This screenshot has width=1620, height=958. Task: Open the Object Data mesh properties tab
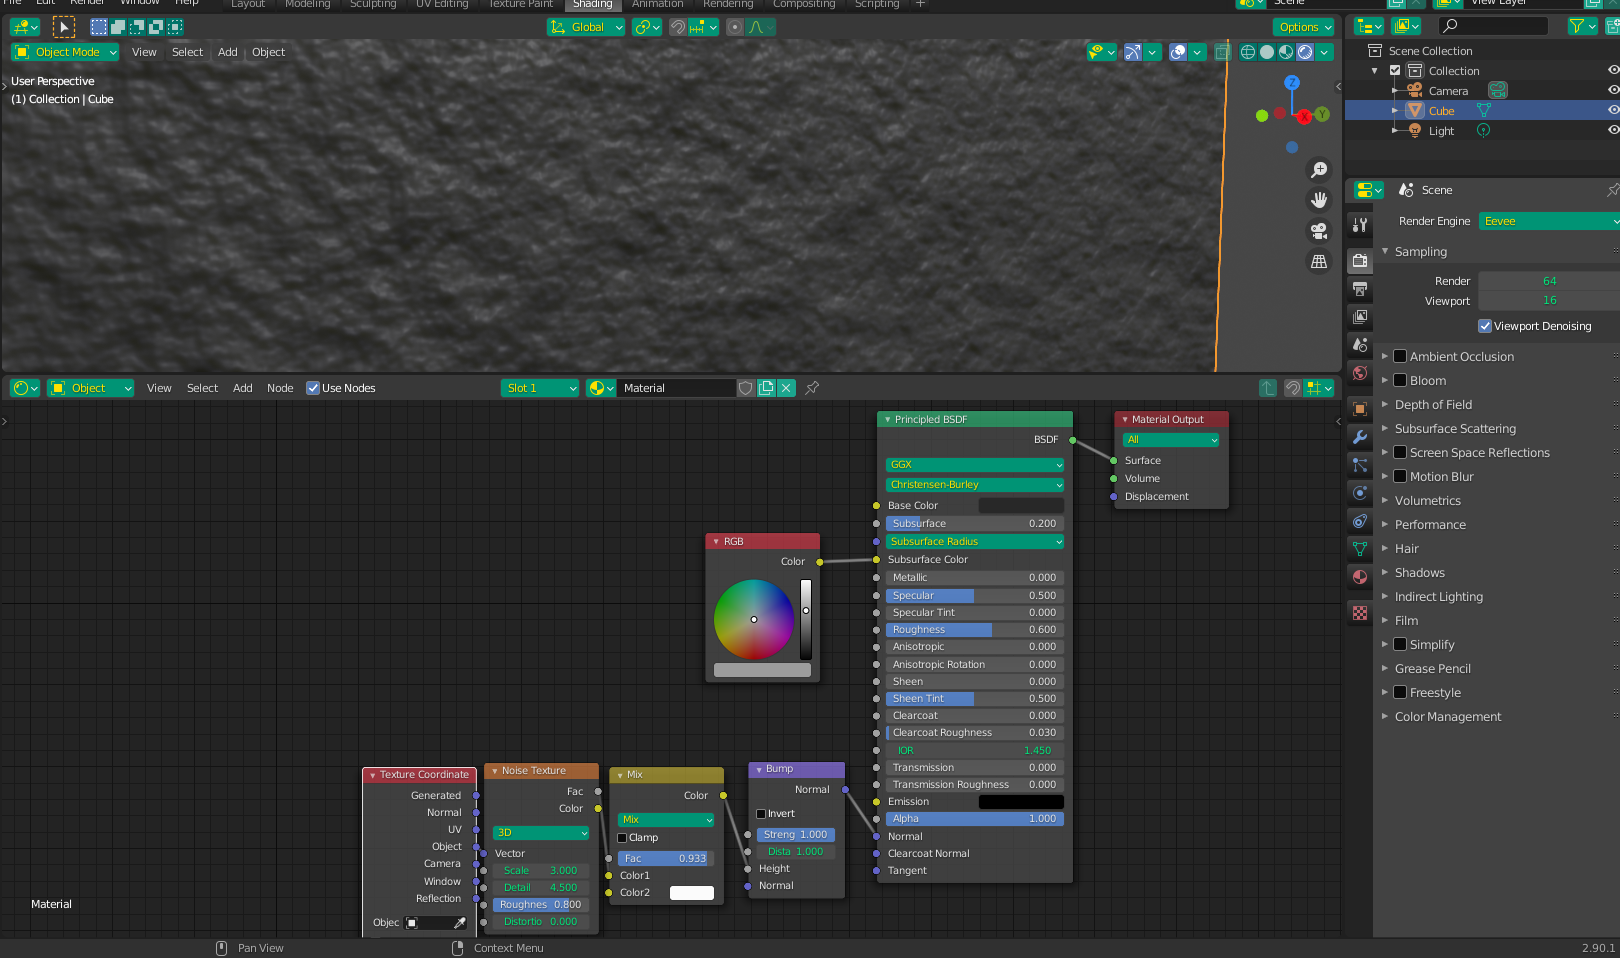1360,549
